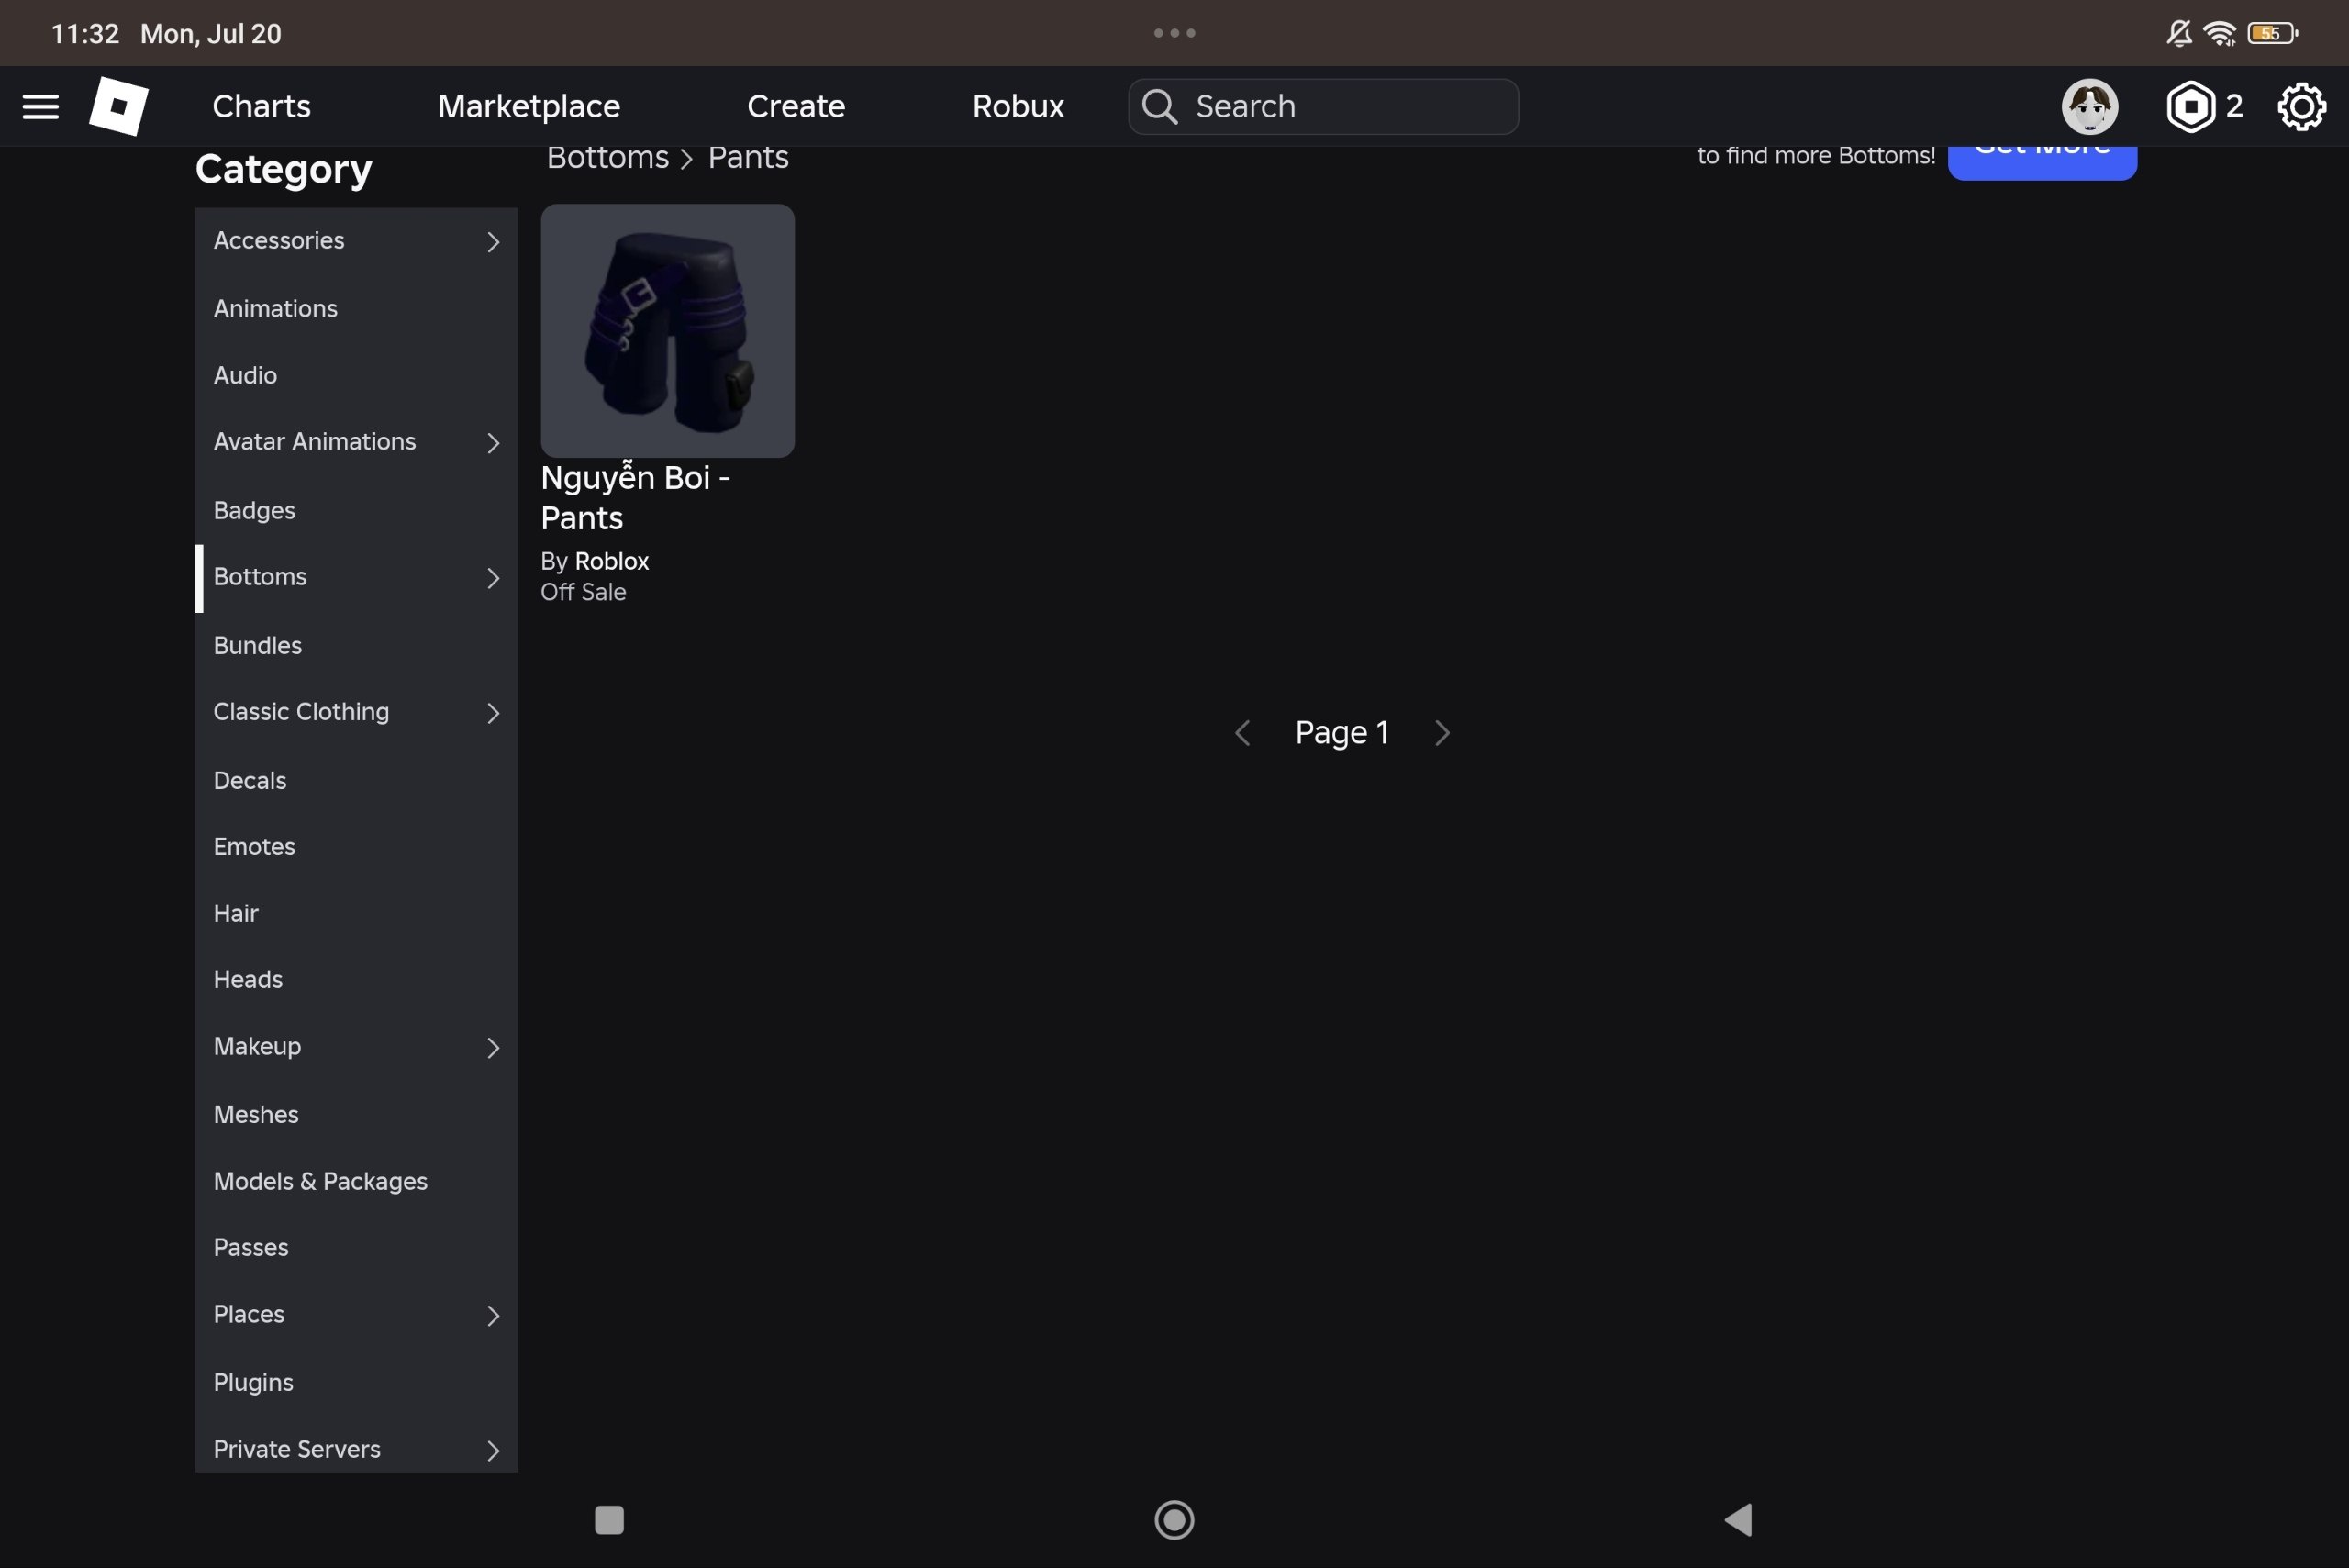Expand the Accessories category
The image size is (2349, 1568).
coord(356,241)
